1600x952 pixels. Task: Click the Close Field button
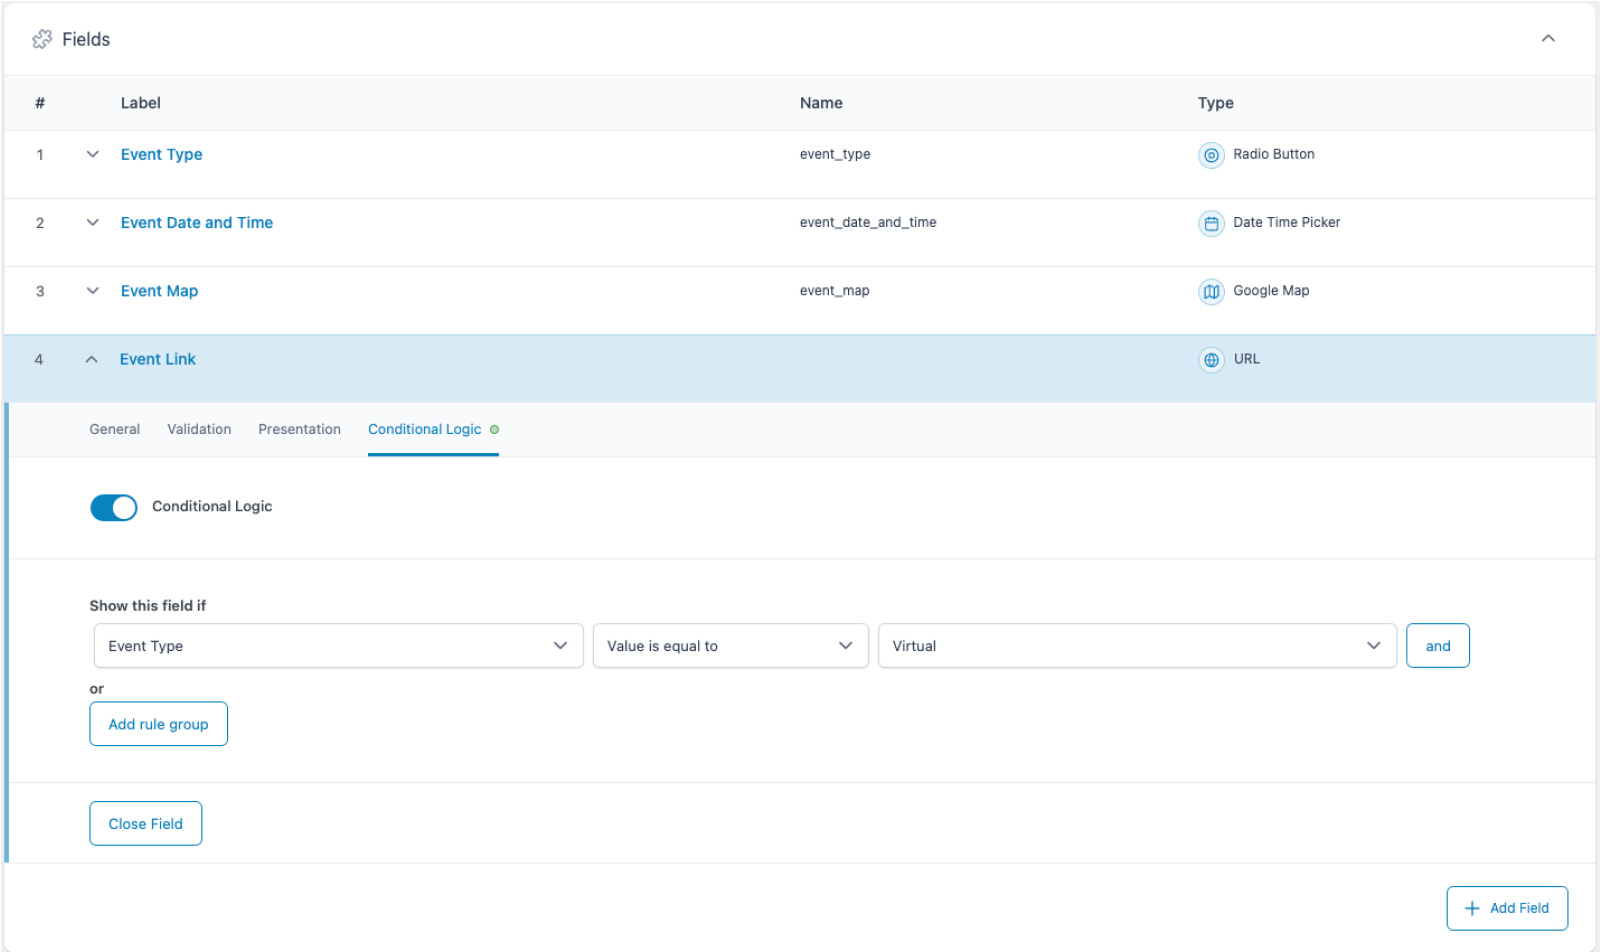145,823
